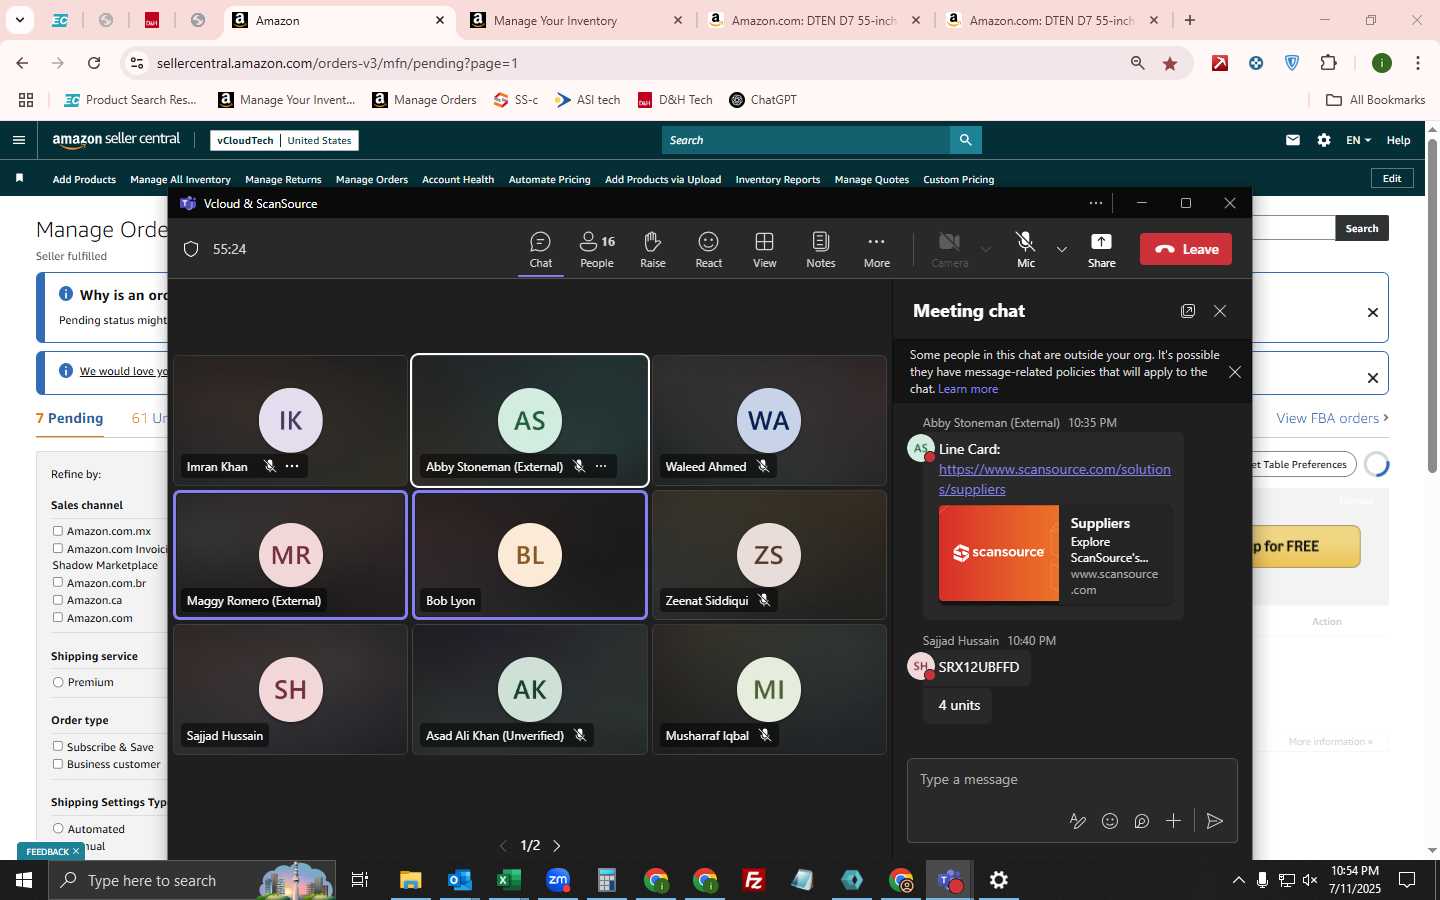Viewport: 1440px width, 900px height.
Task: Expand the EN language dropdown
Action: click(1358, 140)
